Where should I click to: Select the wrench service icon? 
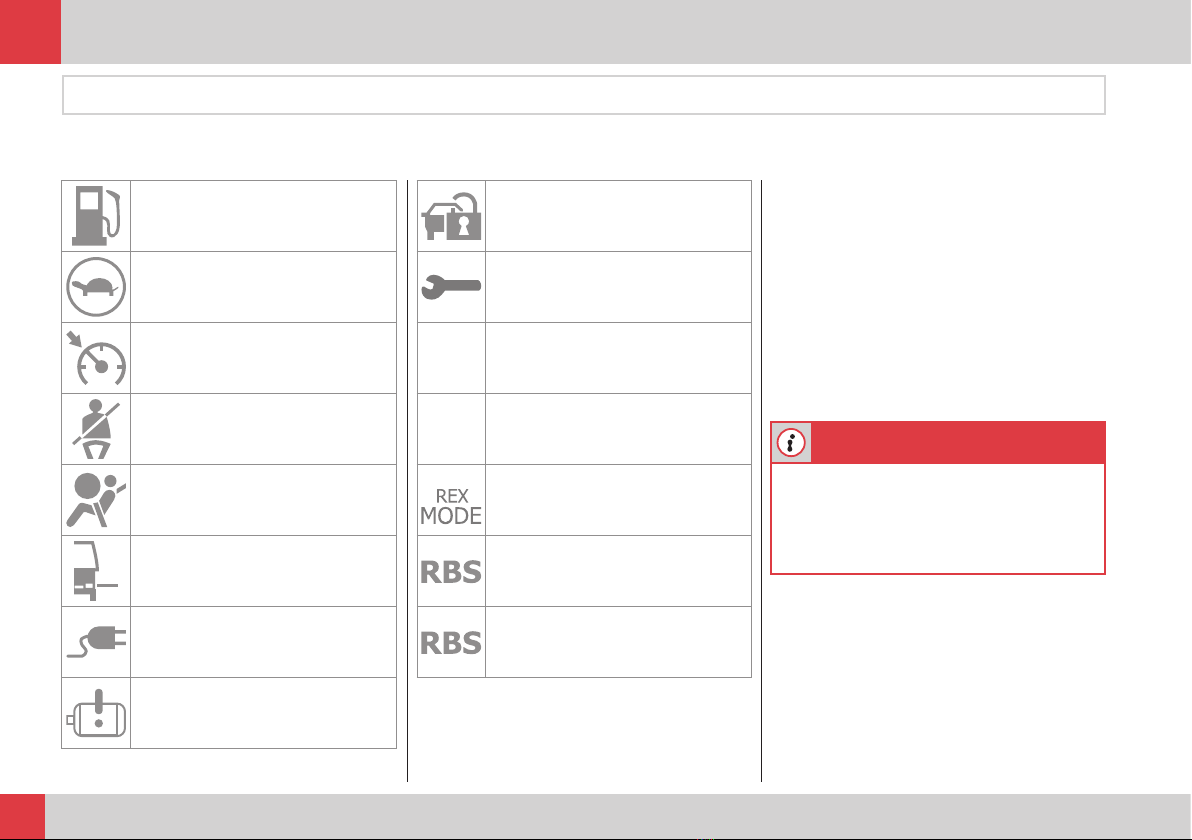452,287
